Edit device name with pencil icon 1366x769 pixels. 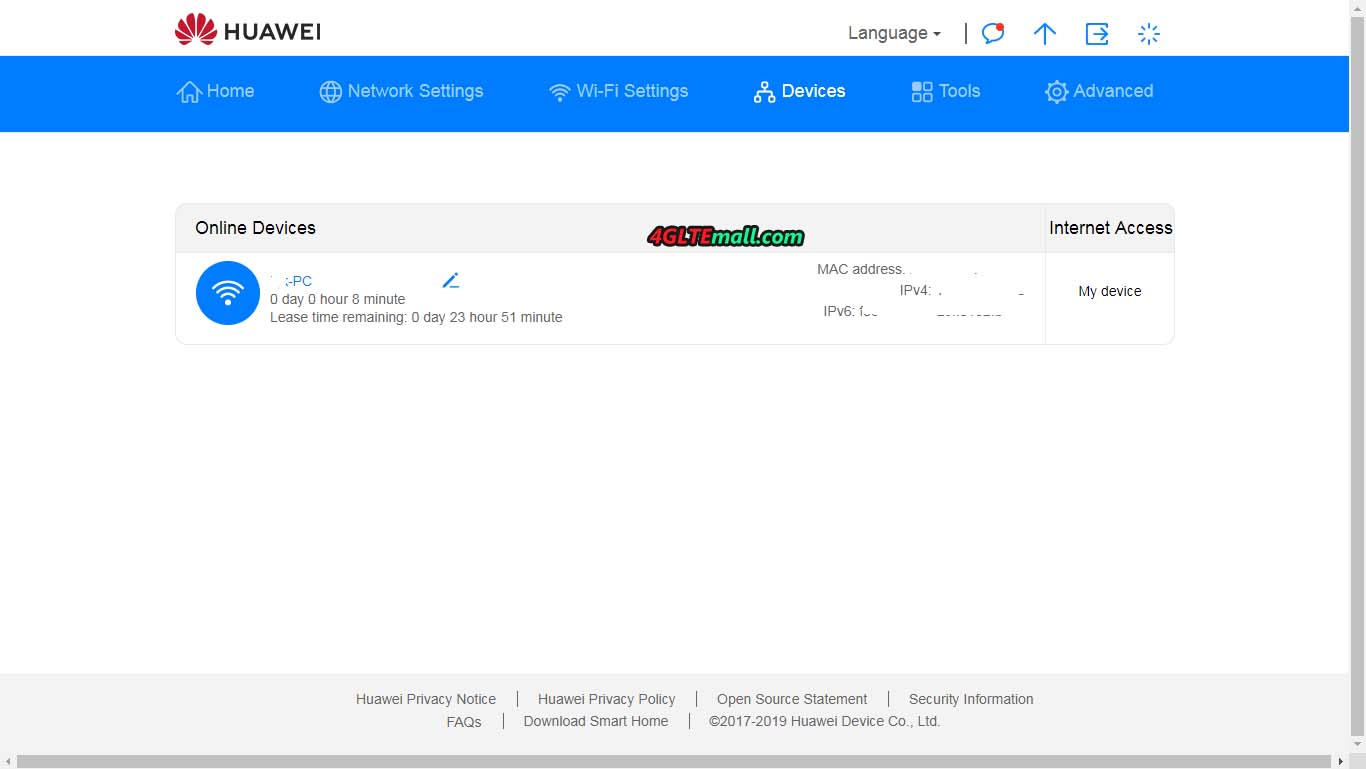(x=451, y=281)
